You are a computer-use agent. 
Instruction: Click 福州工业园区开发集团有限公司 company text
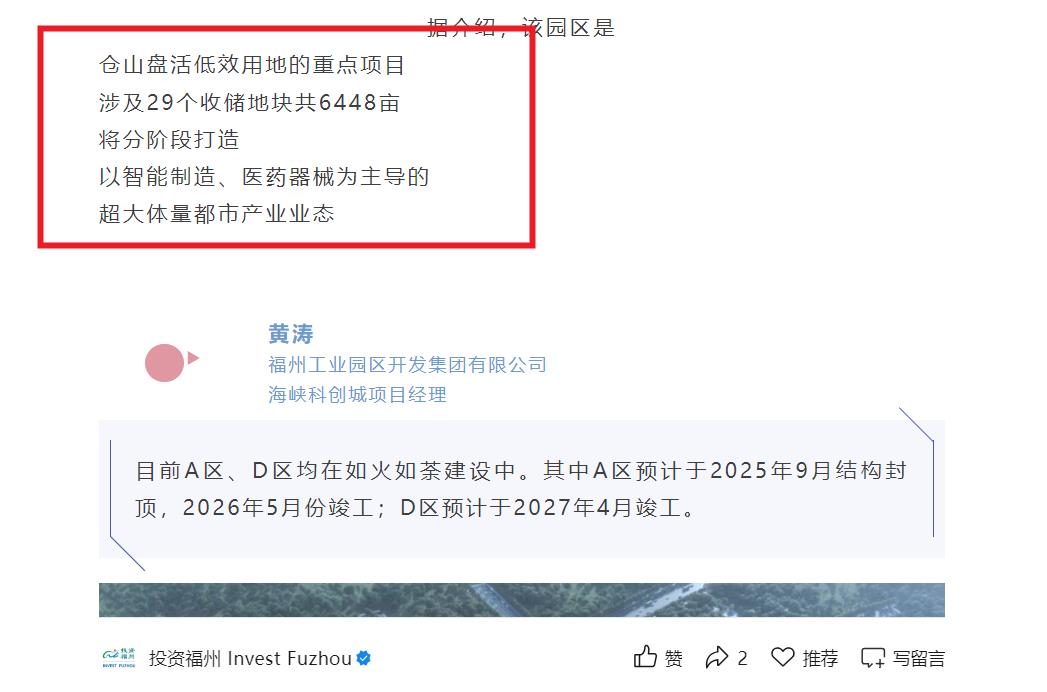point(407,365)
